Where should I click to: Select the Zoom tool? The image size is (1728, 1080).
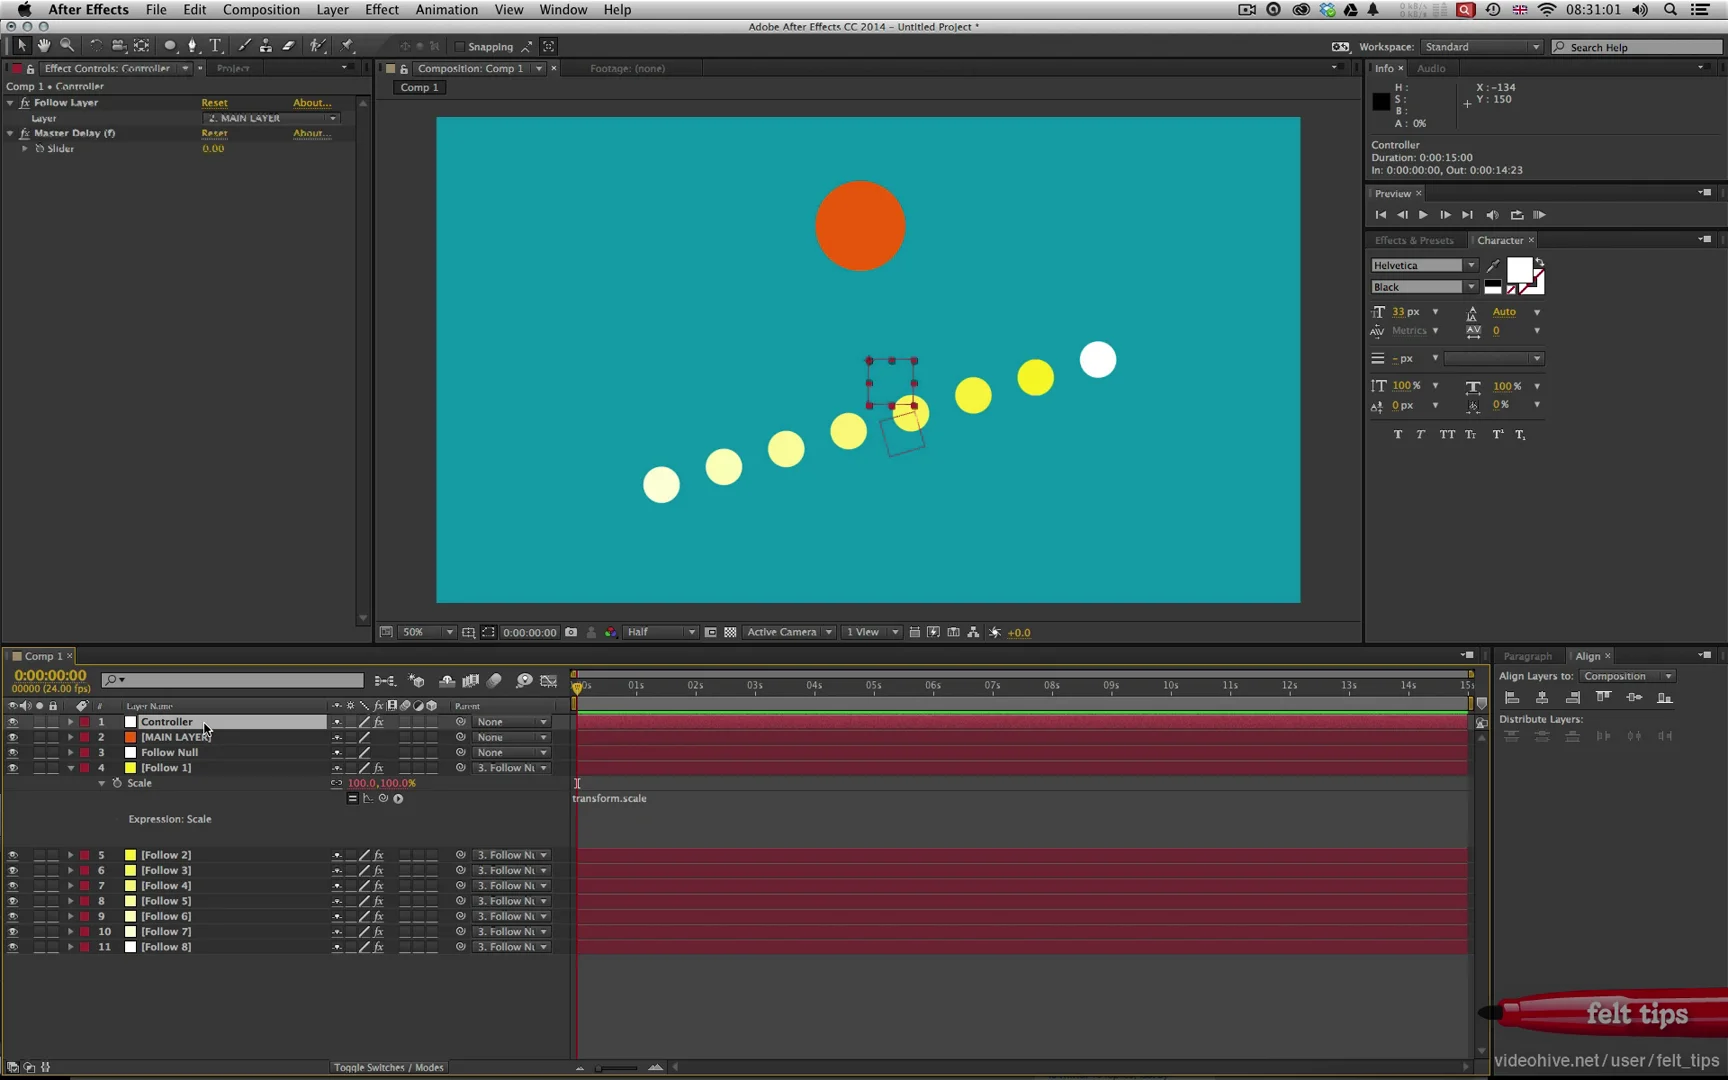coord(67,45)
